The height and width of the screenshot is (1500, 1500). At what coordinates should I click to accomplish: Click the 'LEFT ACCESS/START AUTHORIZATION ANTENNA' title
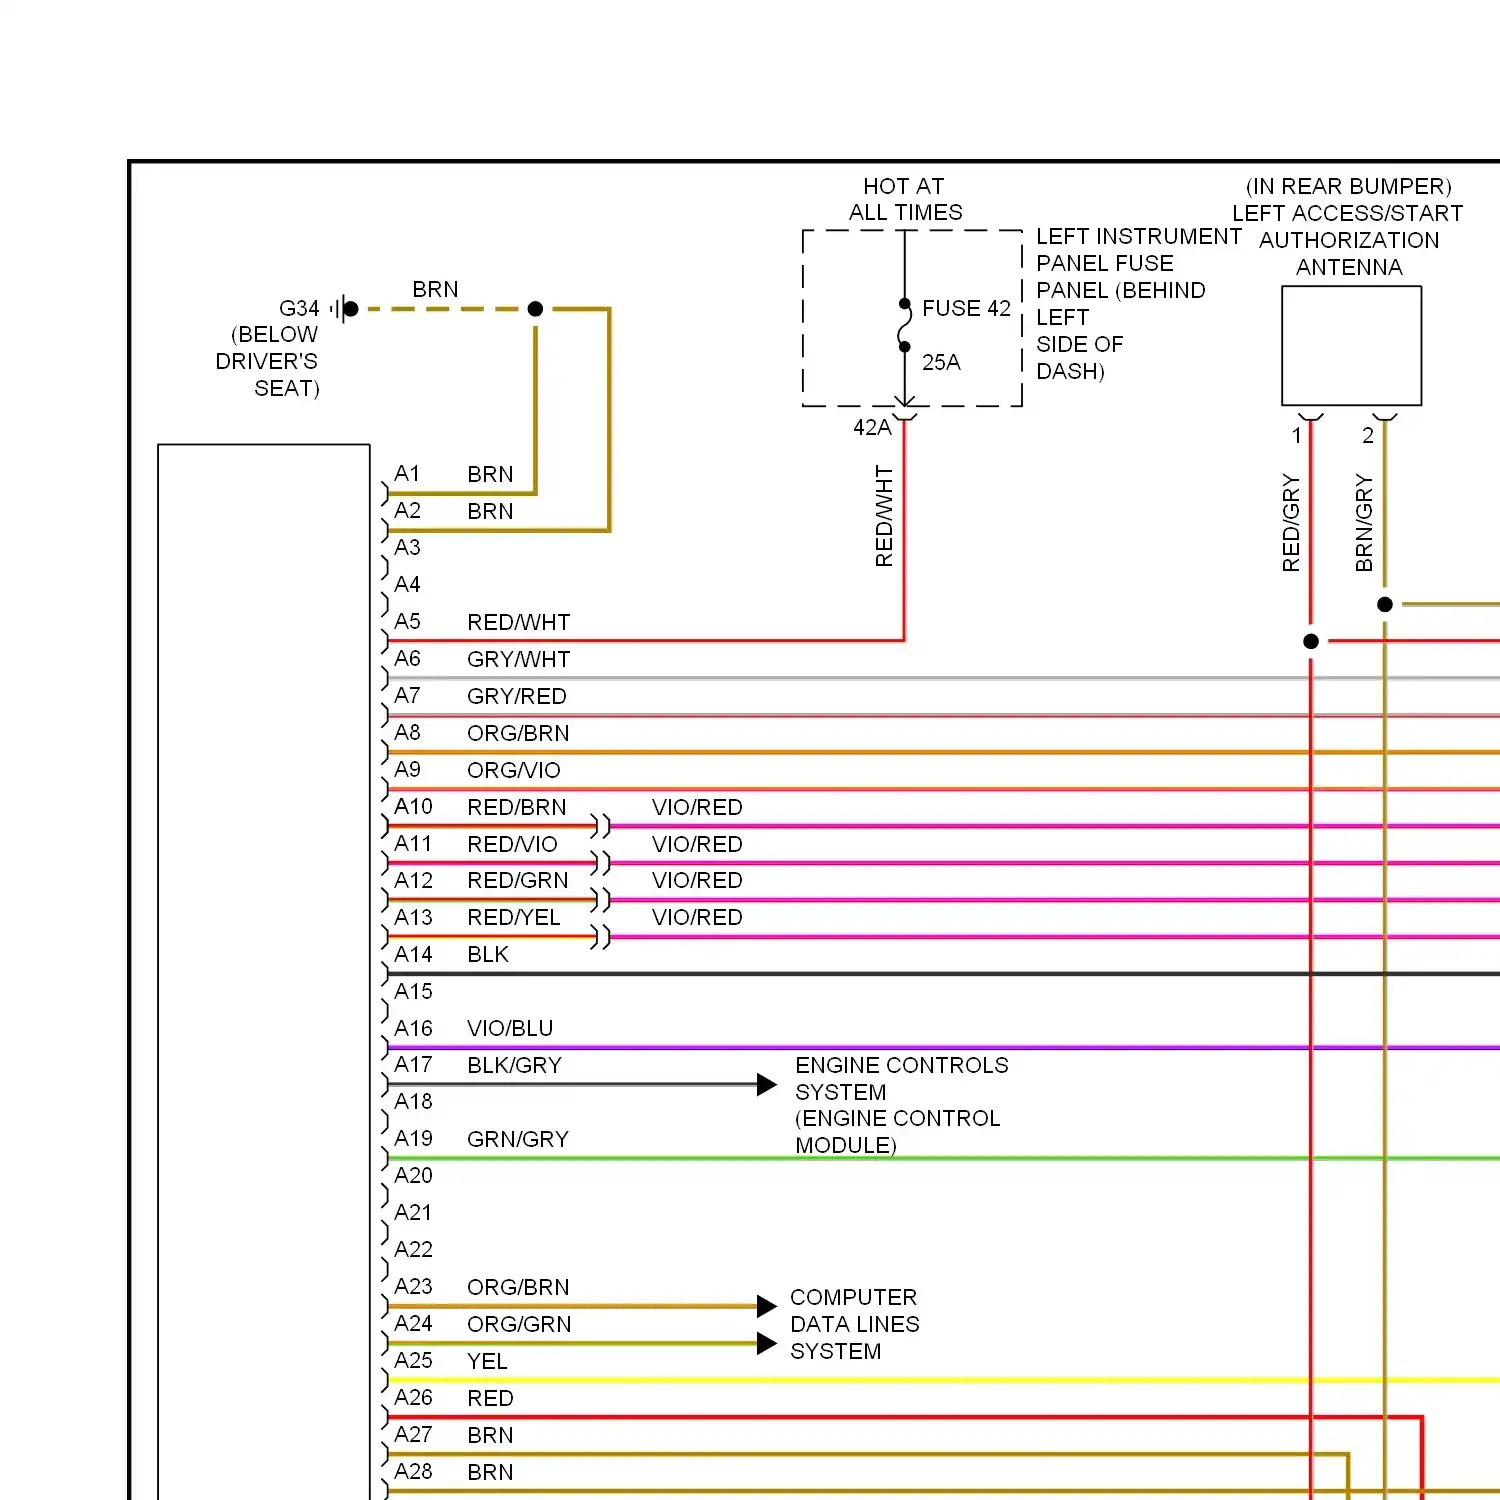[x=1348, y=240]
